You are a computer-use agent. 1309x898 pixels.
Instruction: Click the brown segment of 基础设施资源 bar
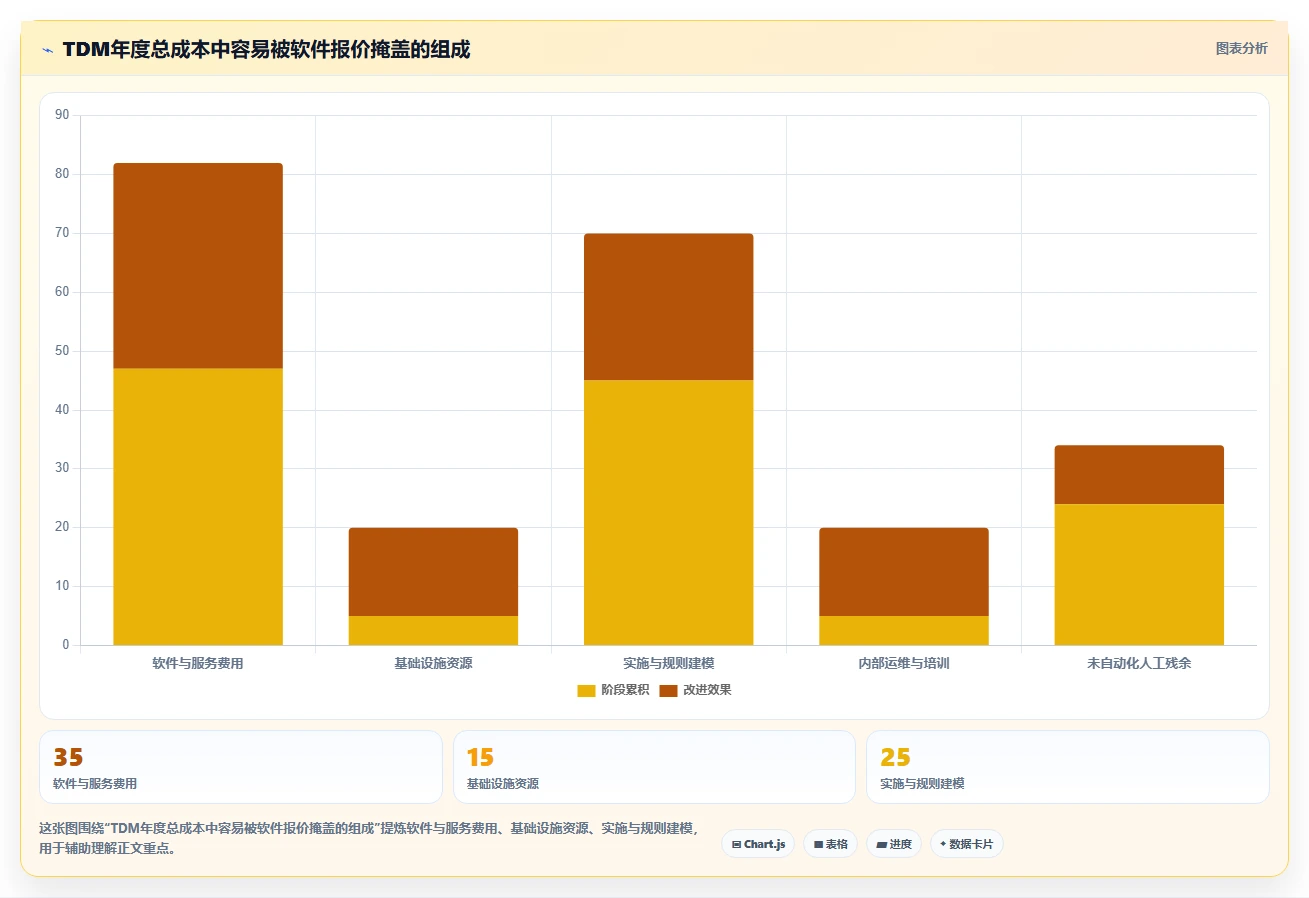pyautogui.click(x=433, y=572)
